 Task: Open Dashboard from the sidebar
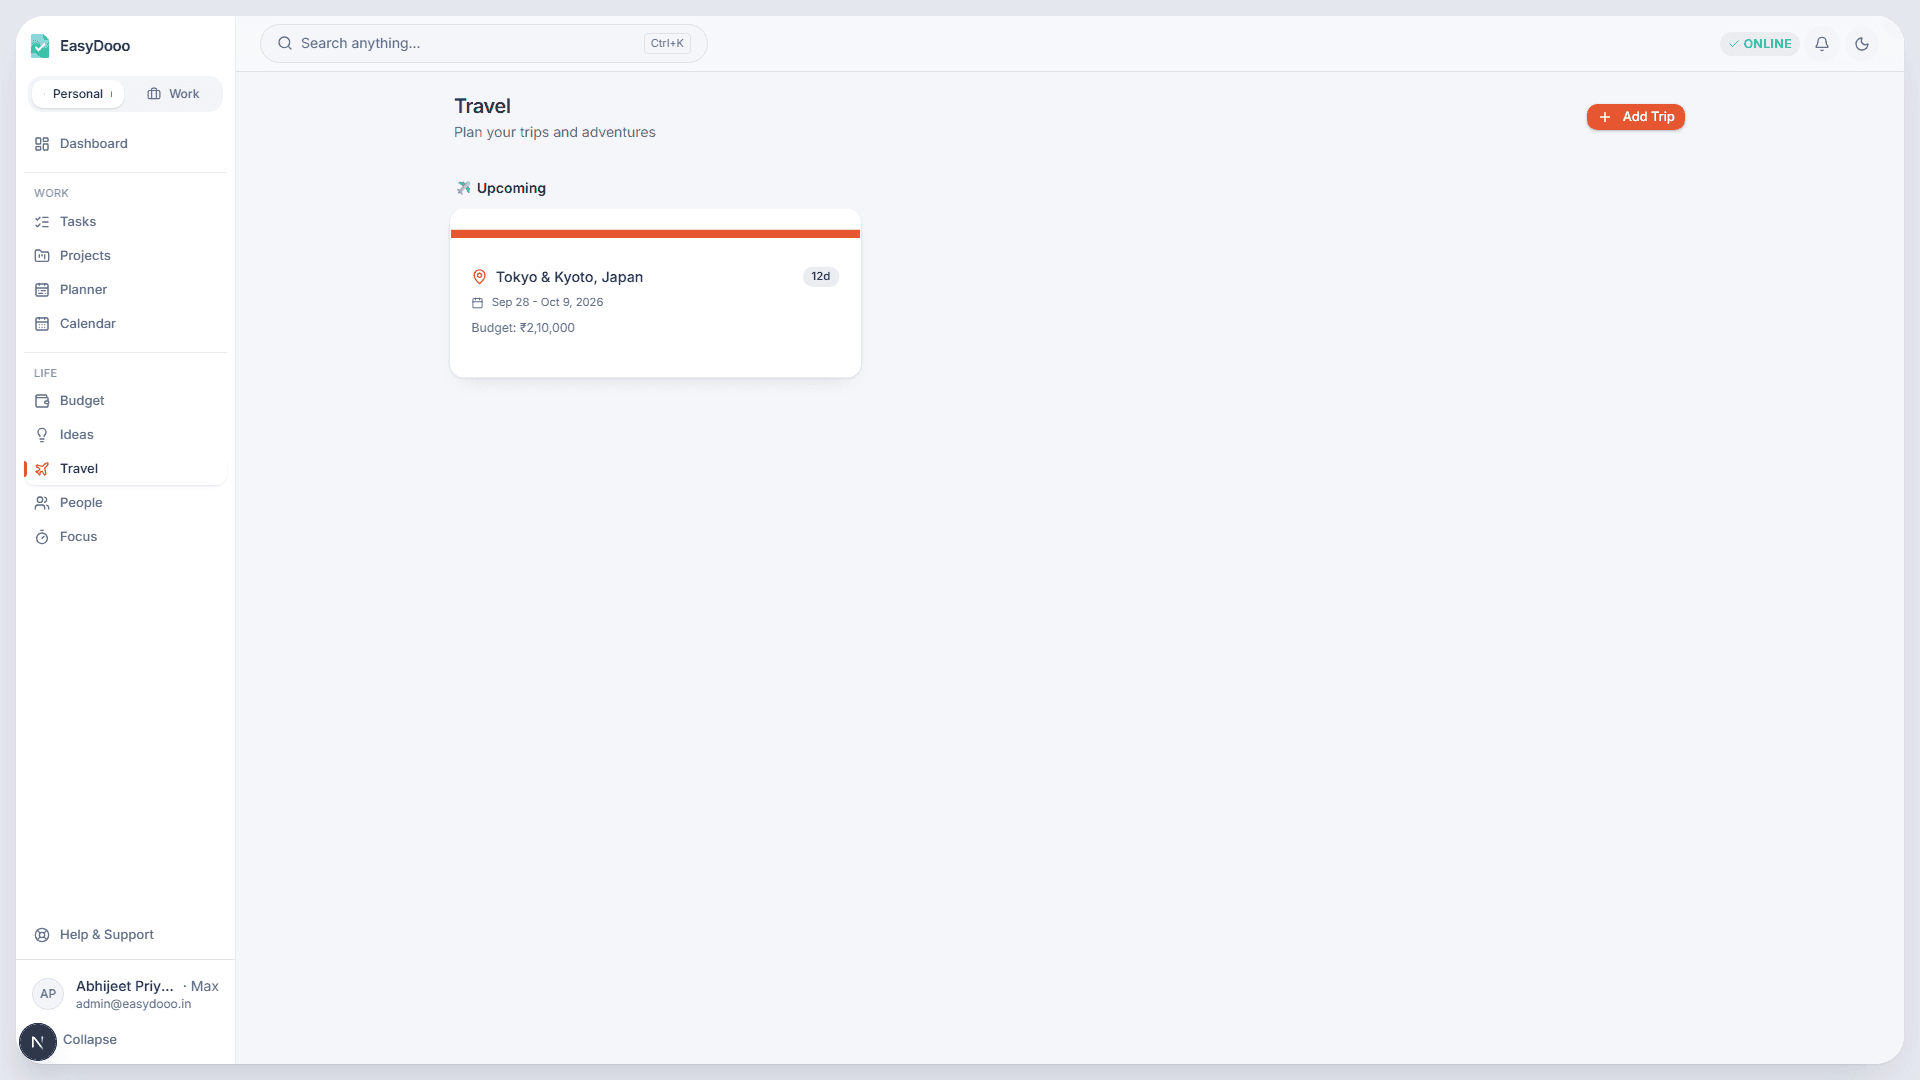point(126,144)
